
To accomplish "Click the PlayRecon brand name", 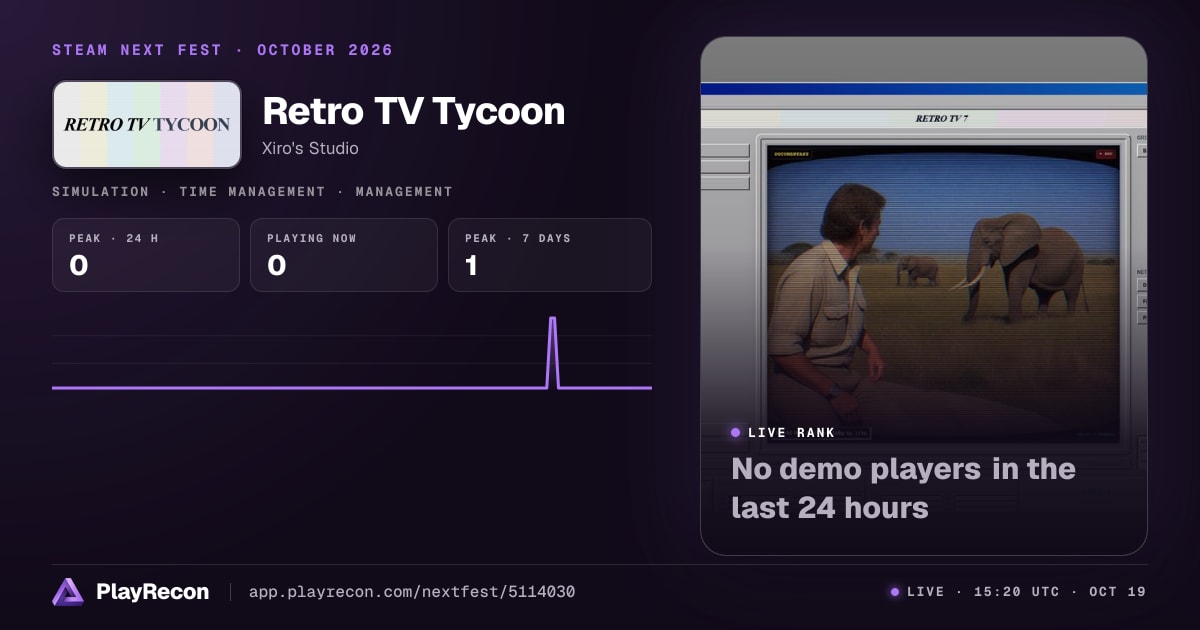I will pyautogui.click(x=152, y=592).
